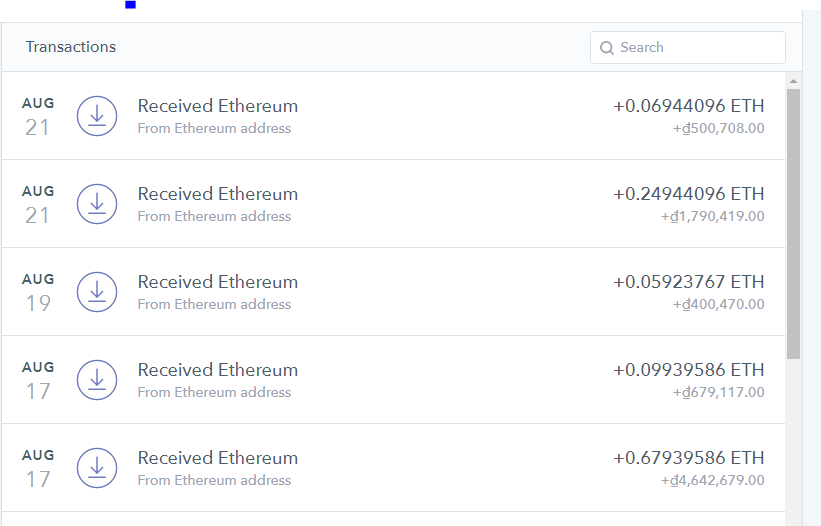This screenshot has width=821, height=526.
Task: Click download icon of 0.06944096 ETH transaction
Action: click(97, 115)
